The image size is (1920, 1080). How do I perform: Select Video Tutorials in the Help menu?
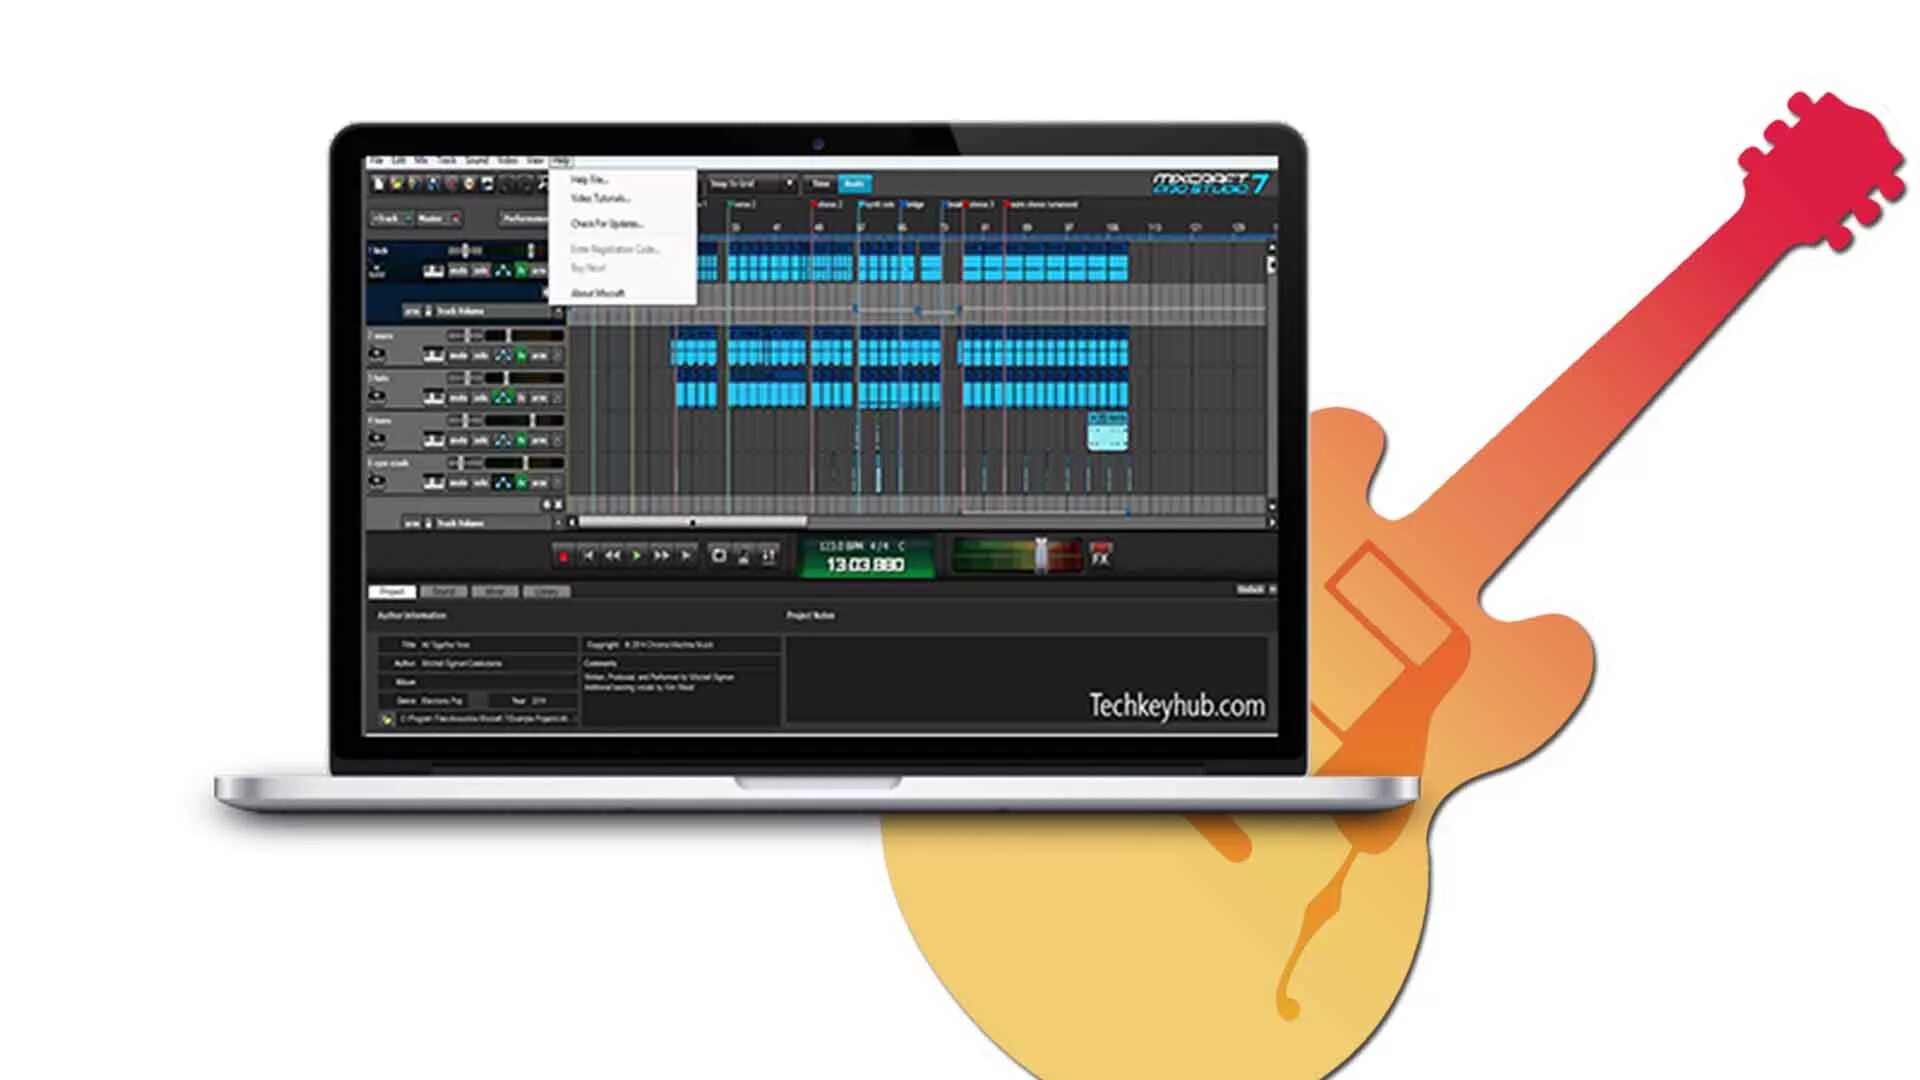pyautogui.click(x=600, y=199)
